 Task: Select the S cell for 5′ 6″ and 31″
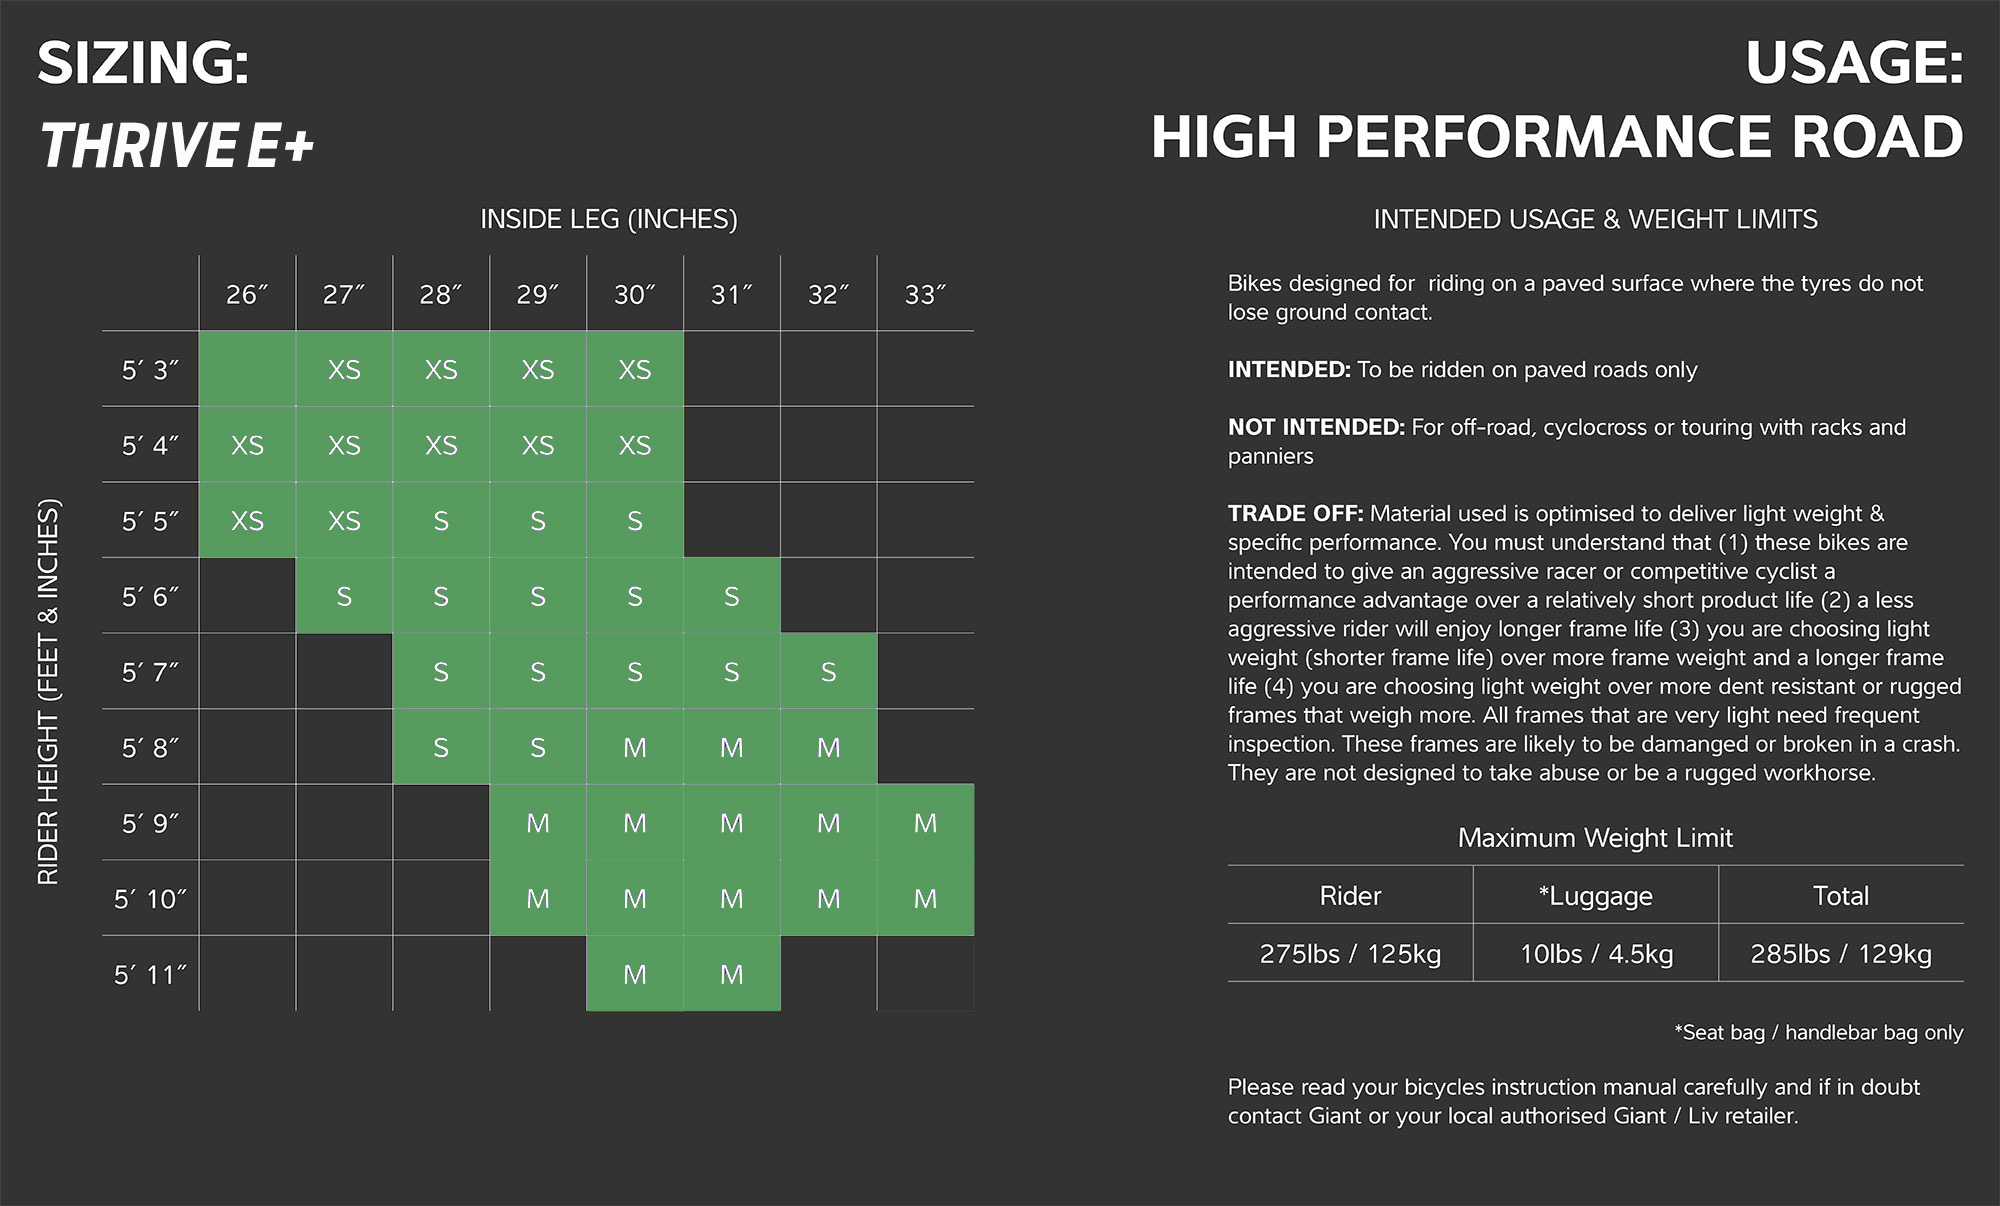click(732, 596)
